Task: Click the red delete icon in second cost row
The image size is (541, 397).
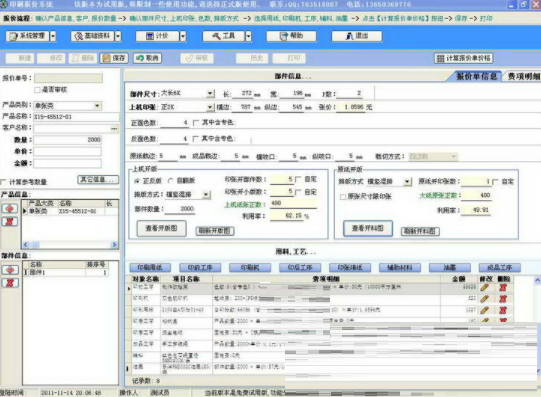Action: tap(503, 299)
